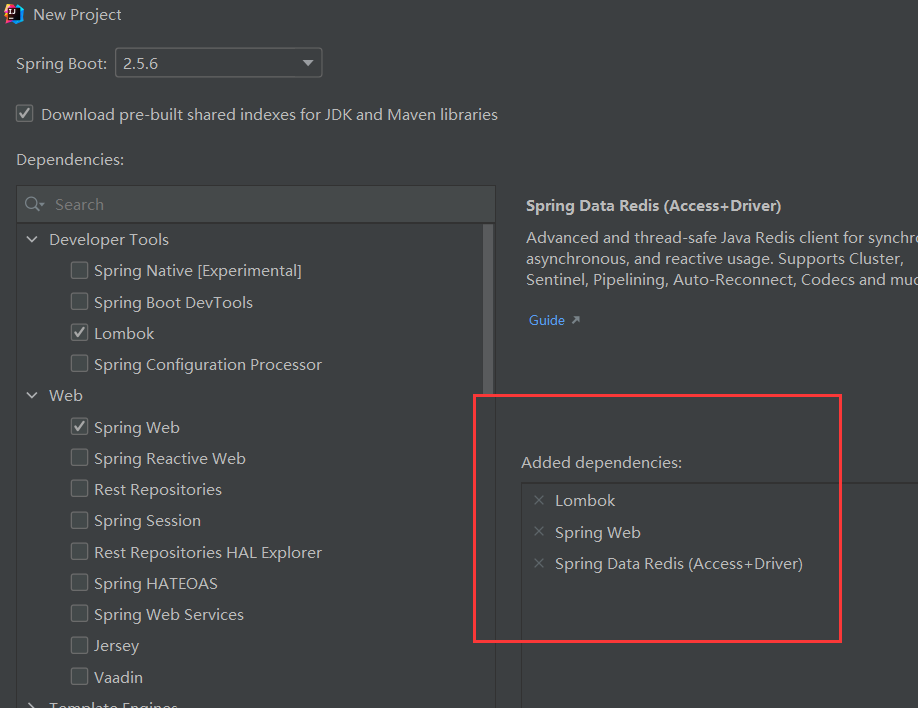Enable Spring Reactive Web checkbox

(x=80, y=457)
